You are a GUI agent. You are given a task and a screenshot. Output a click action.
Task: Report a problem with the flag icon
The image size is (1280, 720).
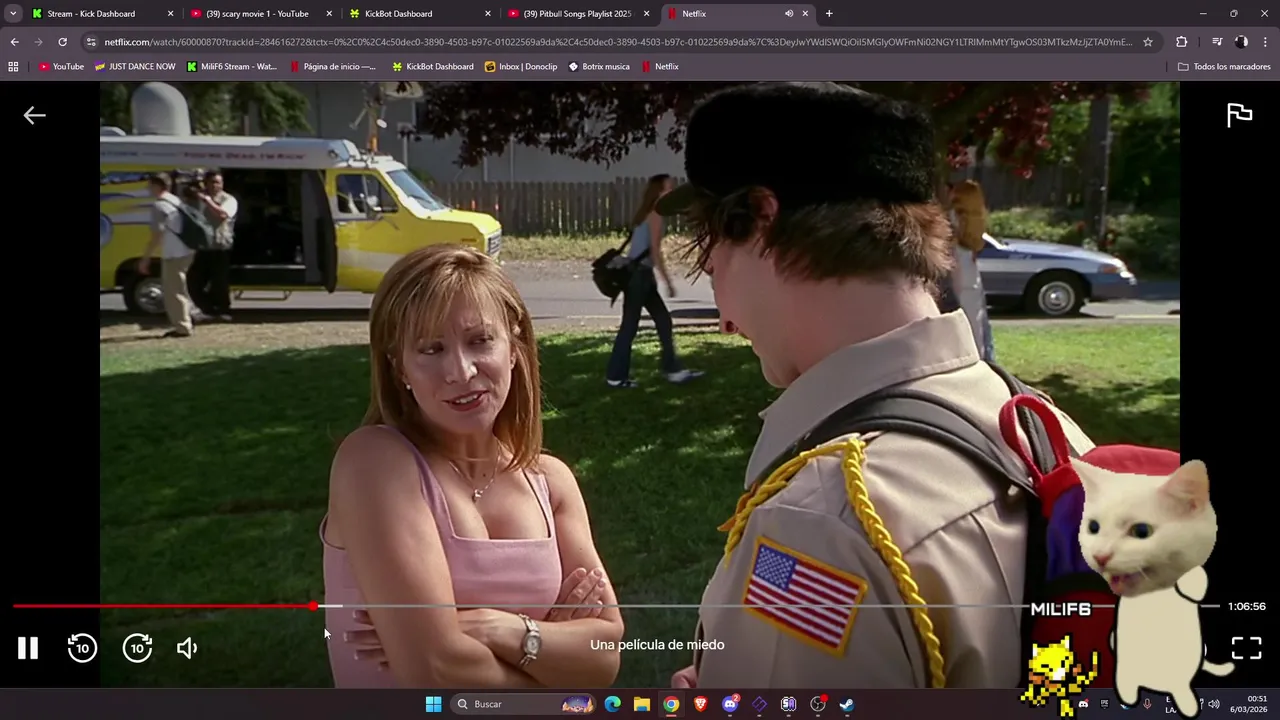(1239, 115)
